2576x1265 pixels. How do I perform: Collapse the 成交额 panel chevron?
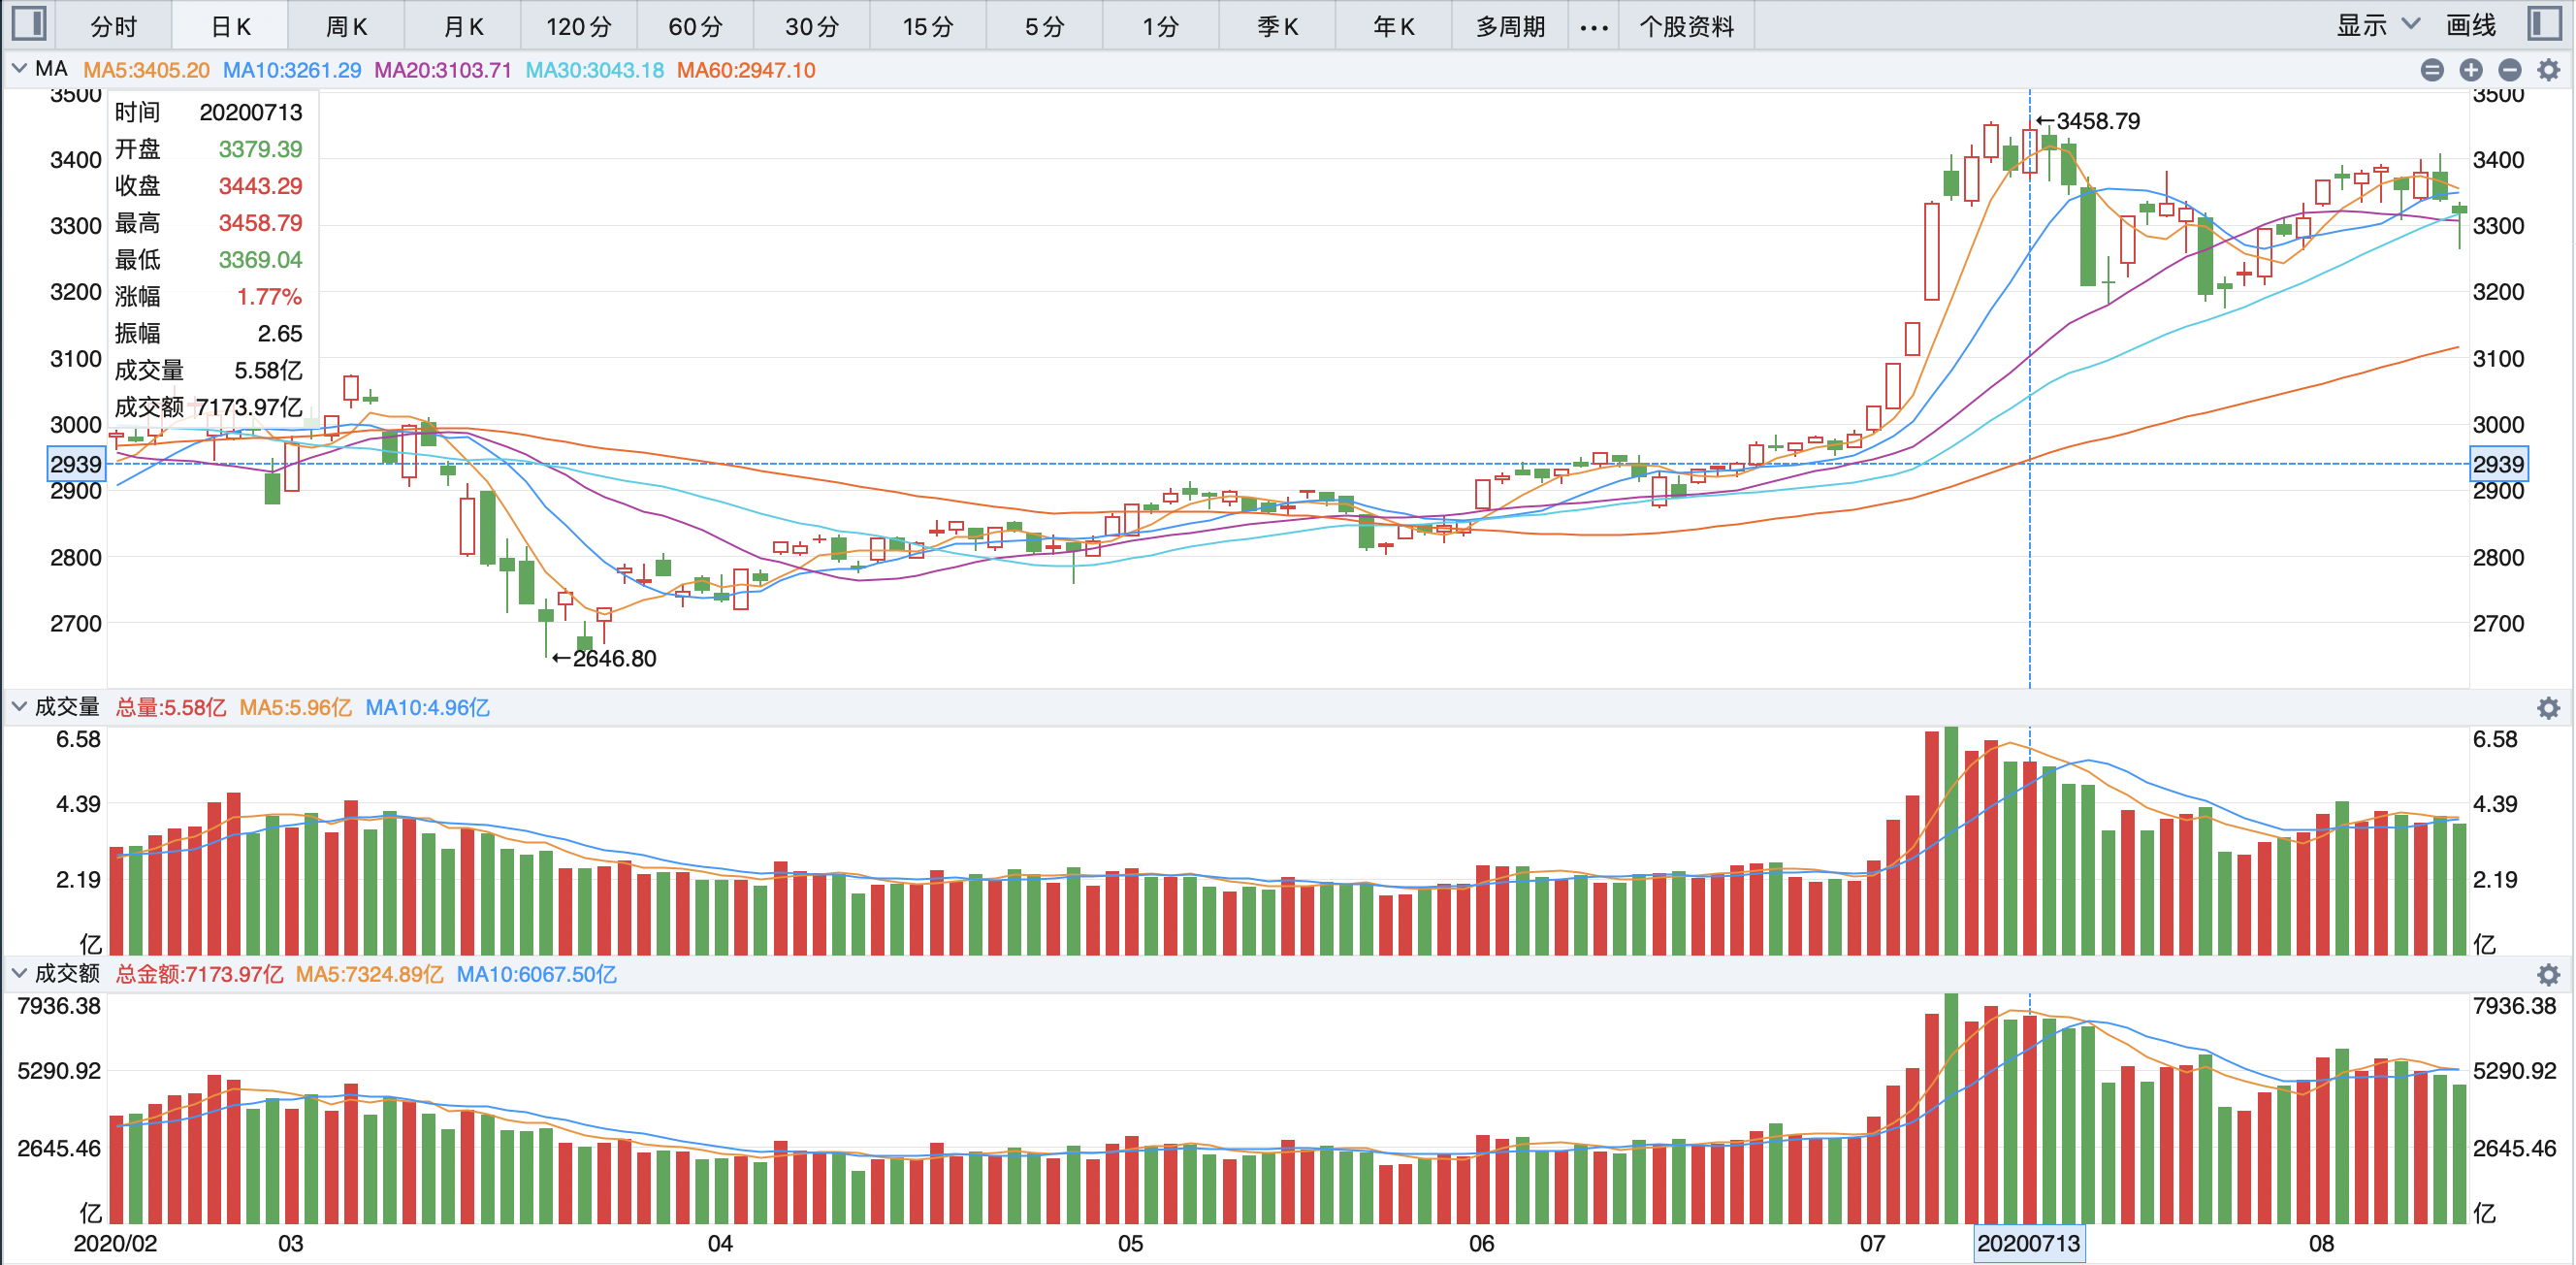19,973
